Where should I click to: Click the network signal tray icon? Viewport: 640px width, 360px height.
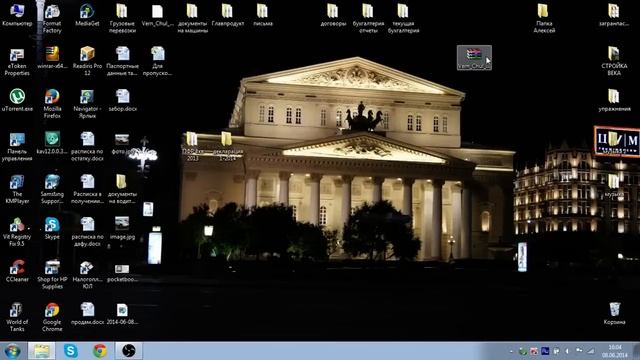(590, 351)
